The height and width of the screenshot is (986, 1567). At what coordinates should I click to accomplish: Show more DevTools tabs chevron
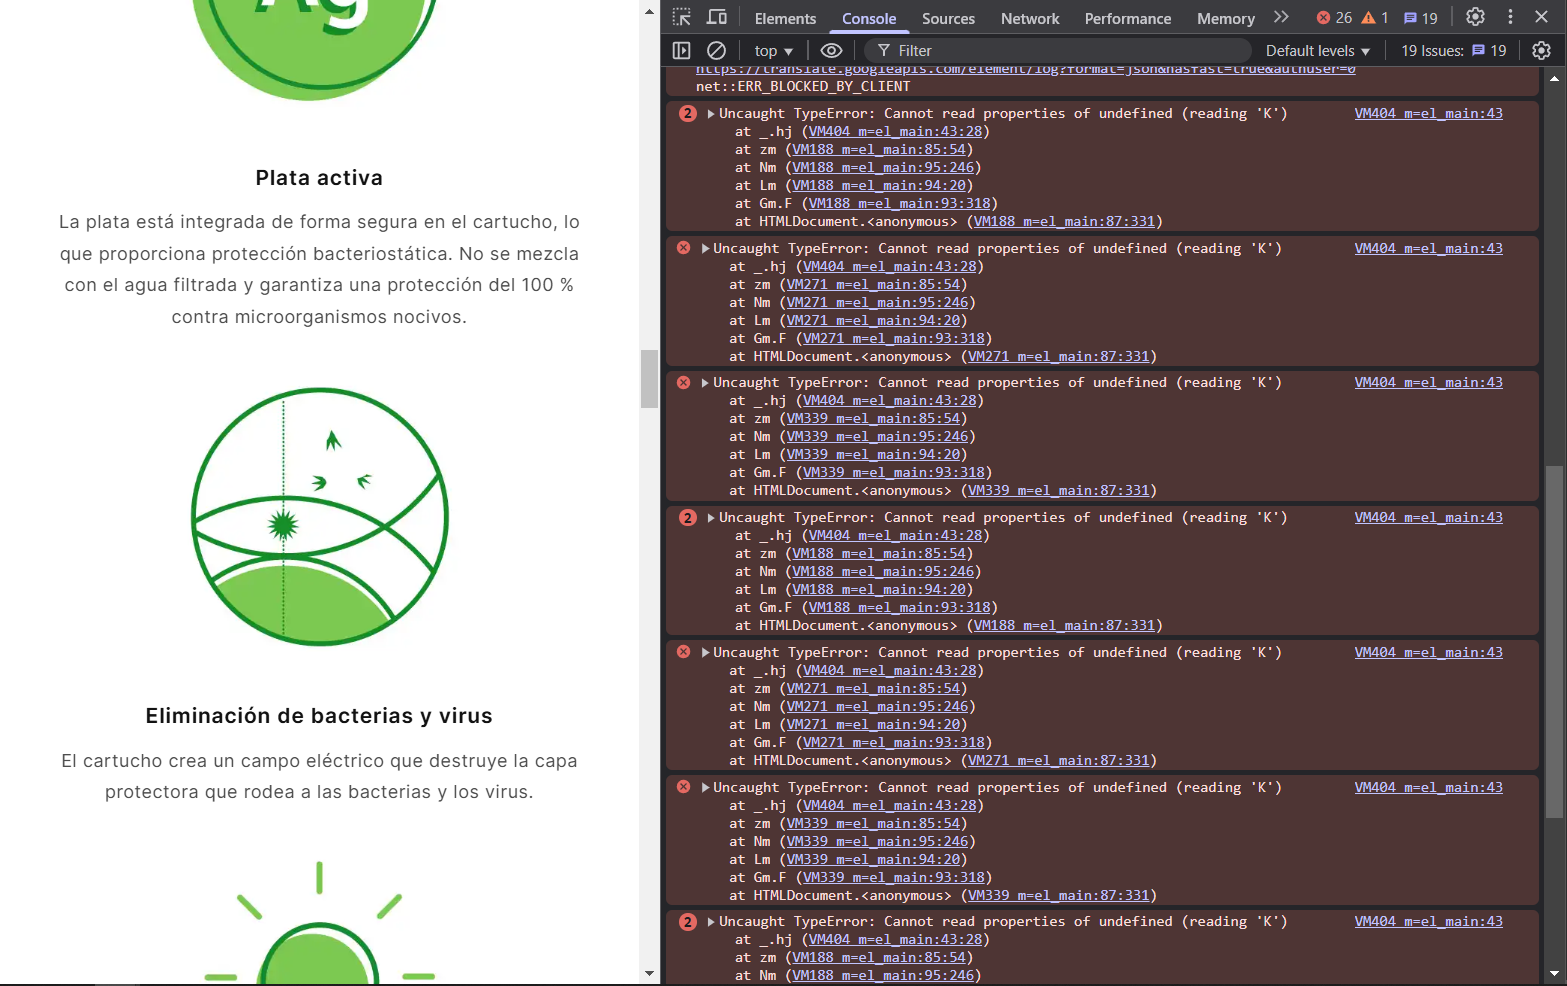pos(1281,17)
